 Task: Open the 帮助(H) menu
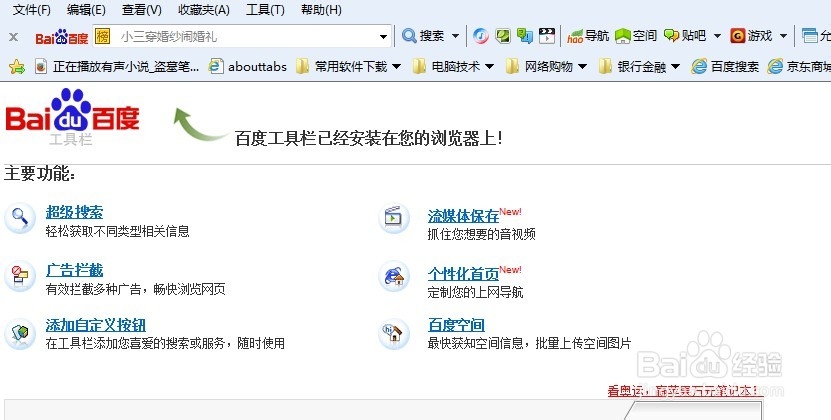coord(321,10)
